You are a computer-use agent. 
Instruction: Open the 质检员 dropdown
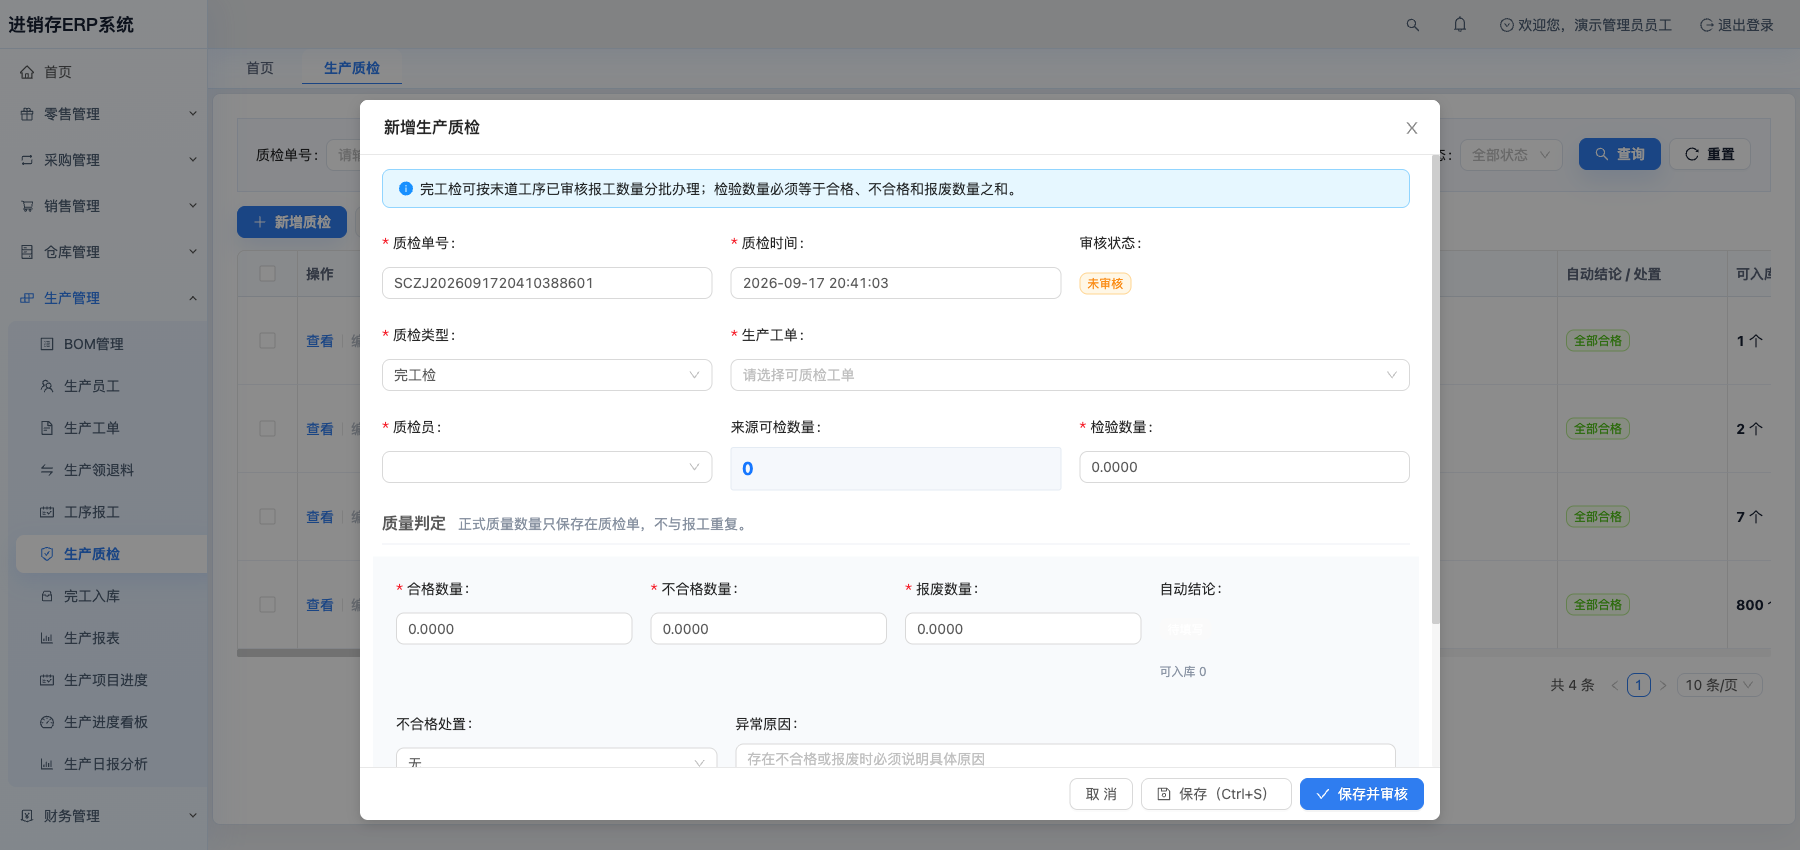click(x=547, y=467)
